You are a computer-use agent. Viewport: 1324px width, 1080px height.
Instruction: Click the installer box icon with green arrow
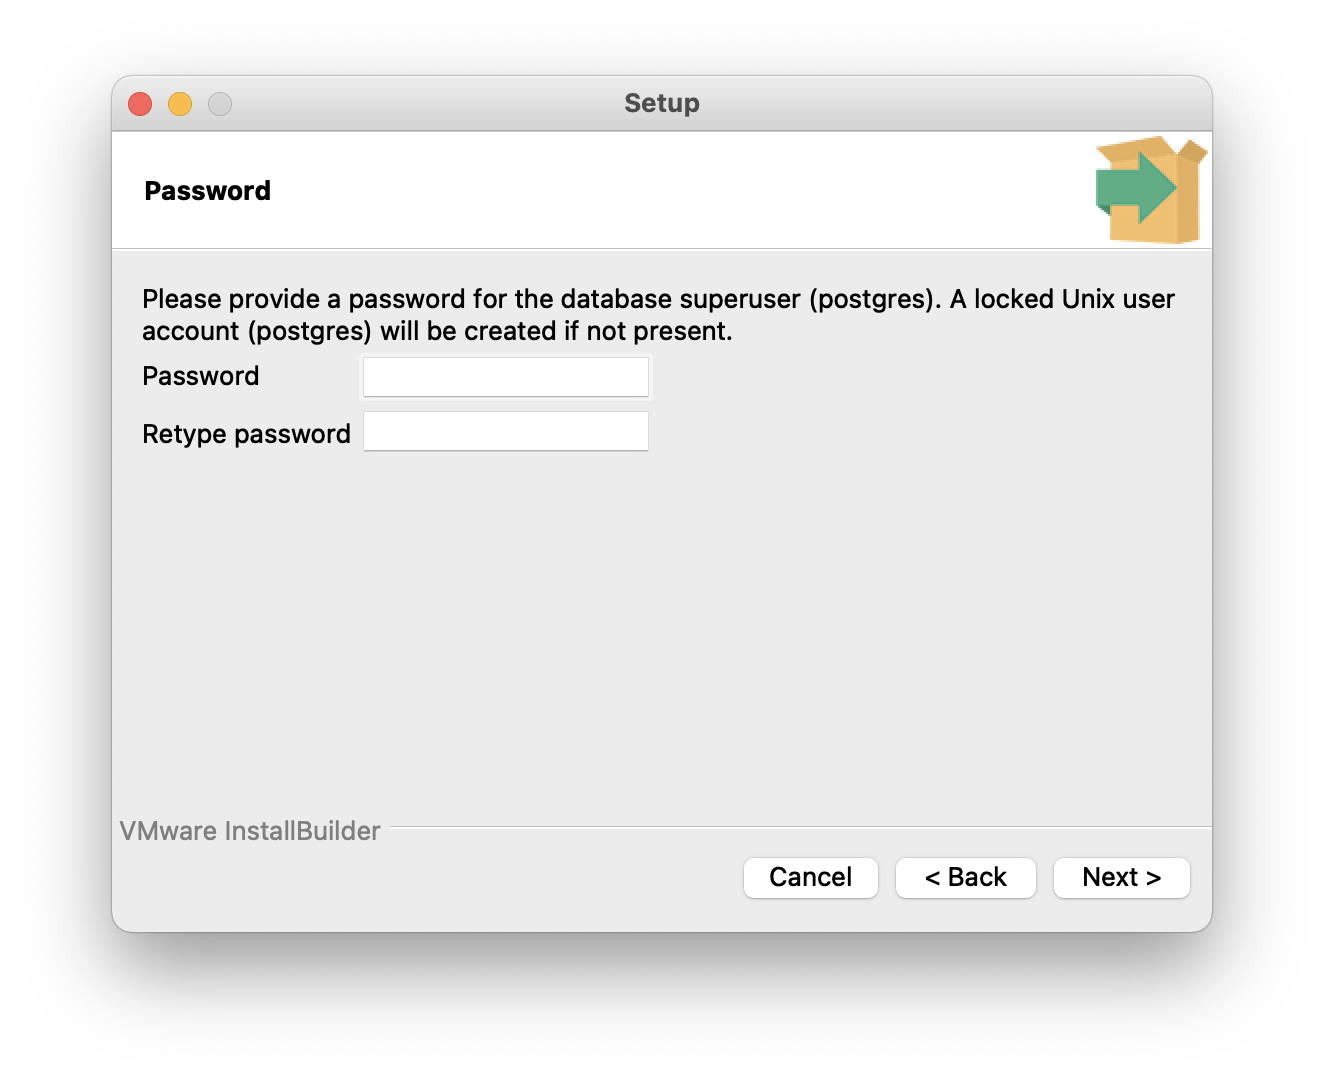pos(1149,189)
